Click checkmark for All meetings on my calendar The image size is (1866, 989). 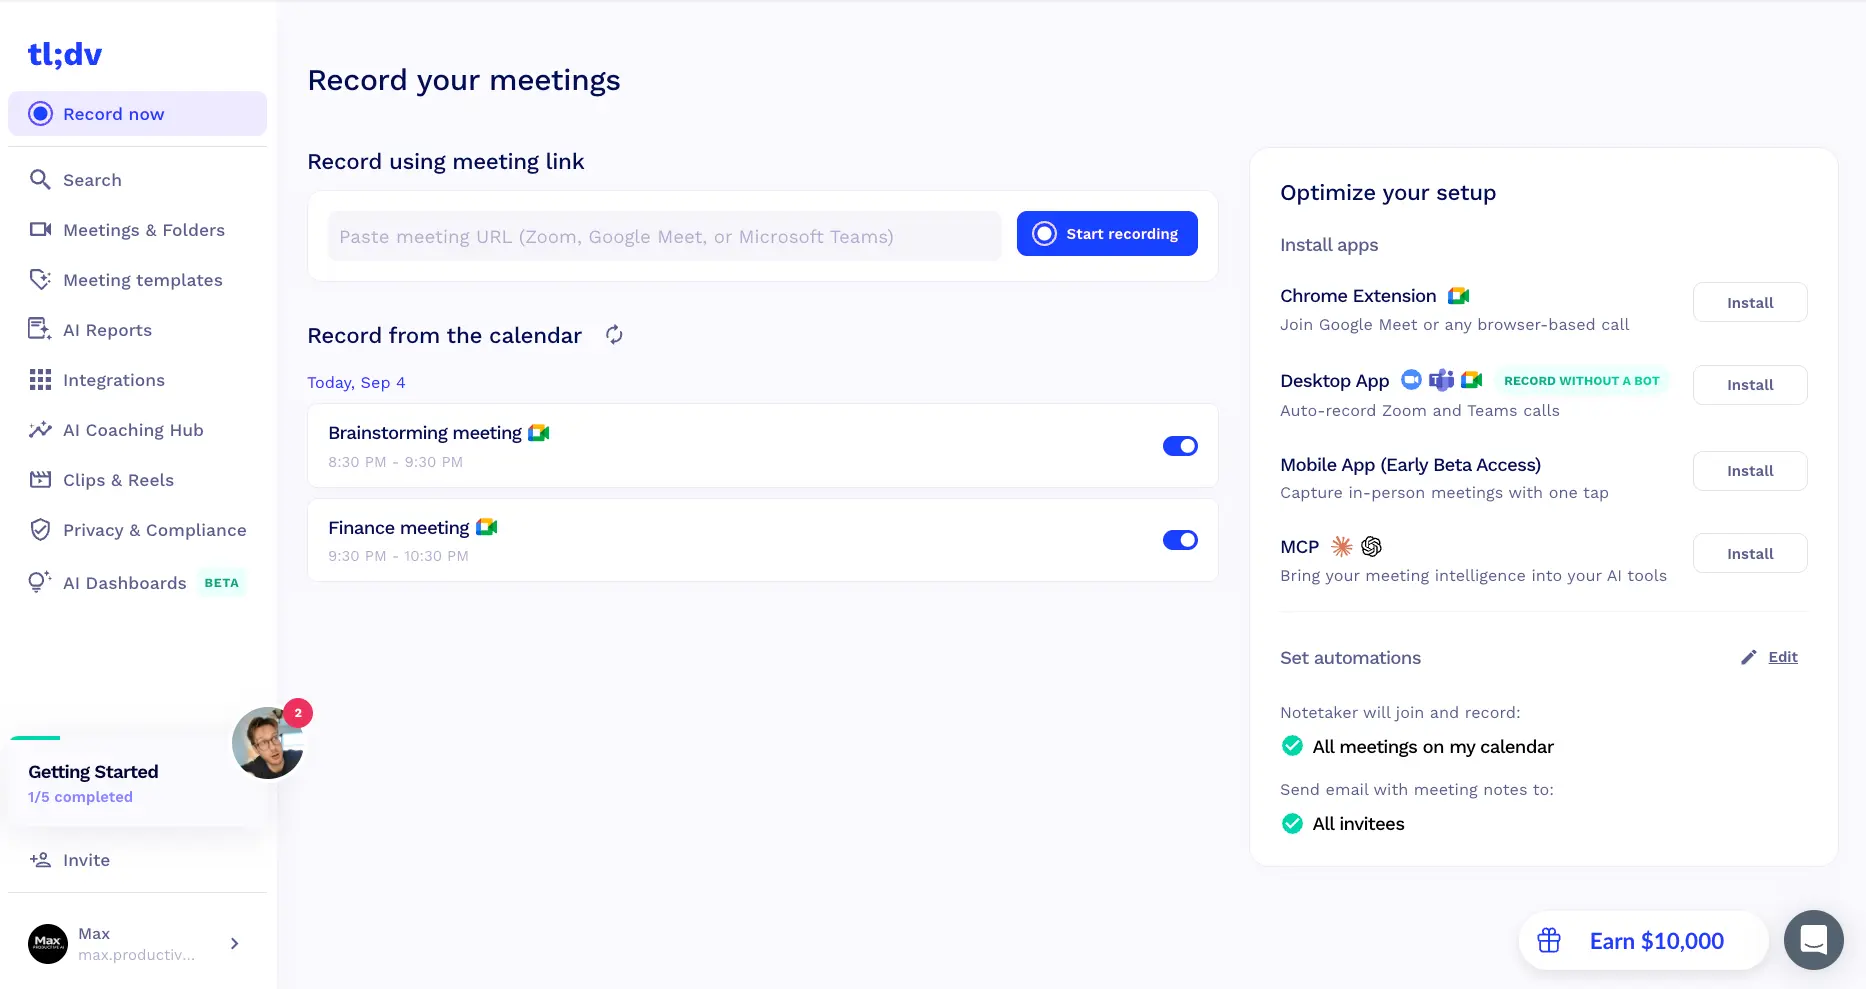point(1292,746)
